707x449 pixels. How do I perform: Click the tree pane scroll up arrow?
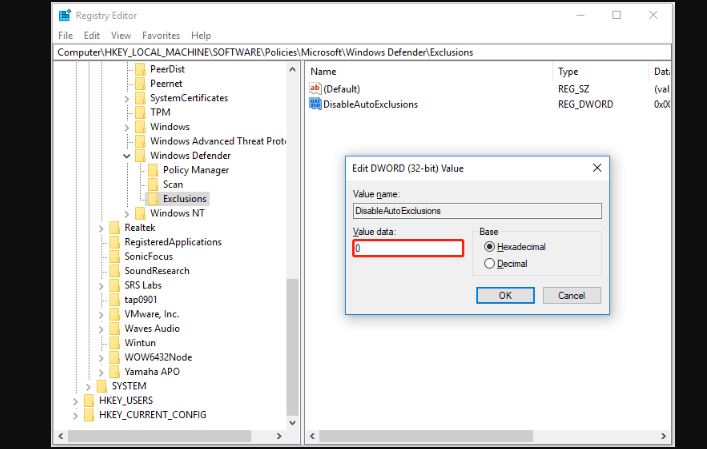[x=293, y=69]
